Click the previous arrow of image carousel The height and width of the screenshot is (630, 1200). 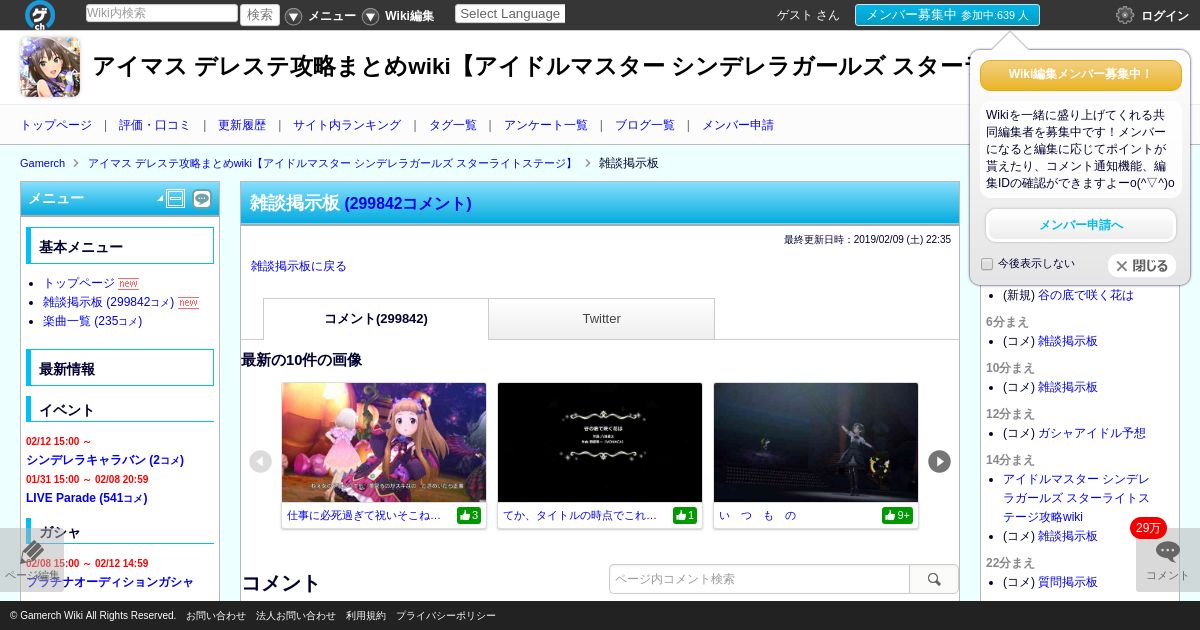pyautogui.click(x=260, y=461)
